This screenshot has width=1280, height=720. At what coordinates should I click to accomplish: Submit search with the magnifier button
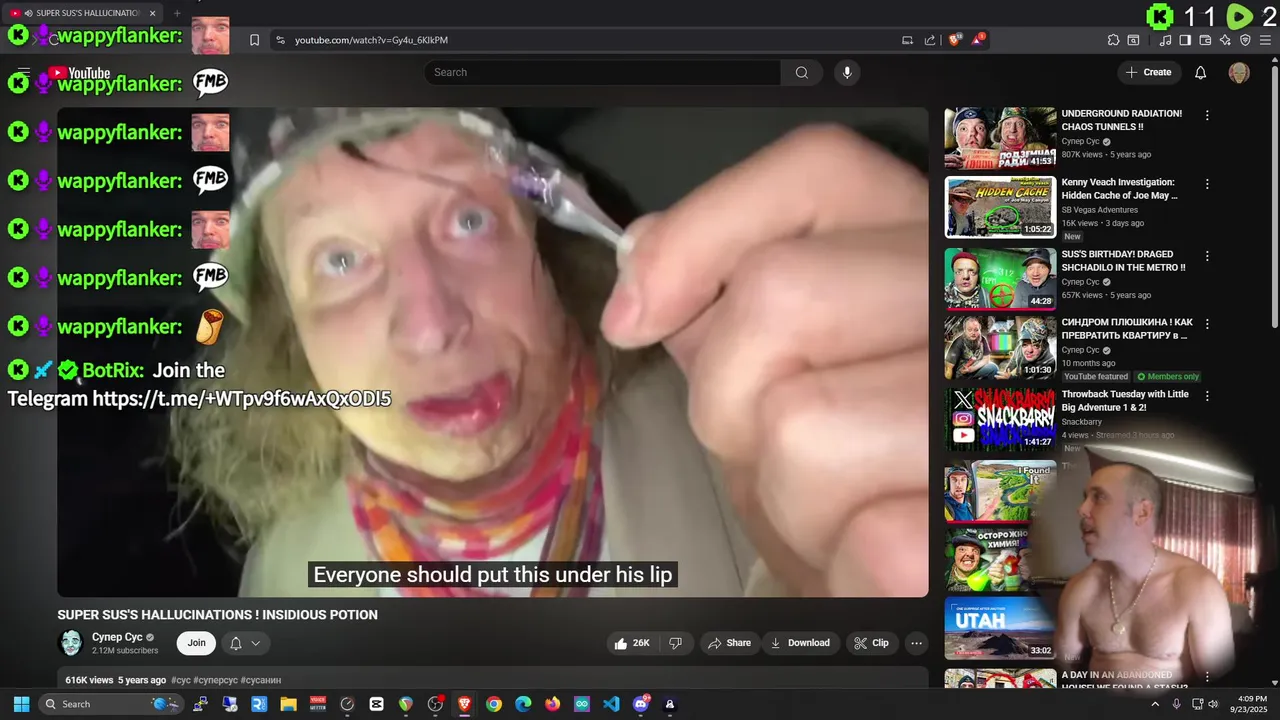[x=801, y=72]
